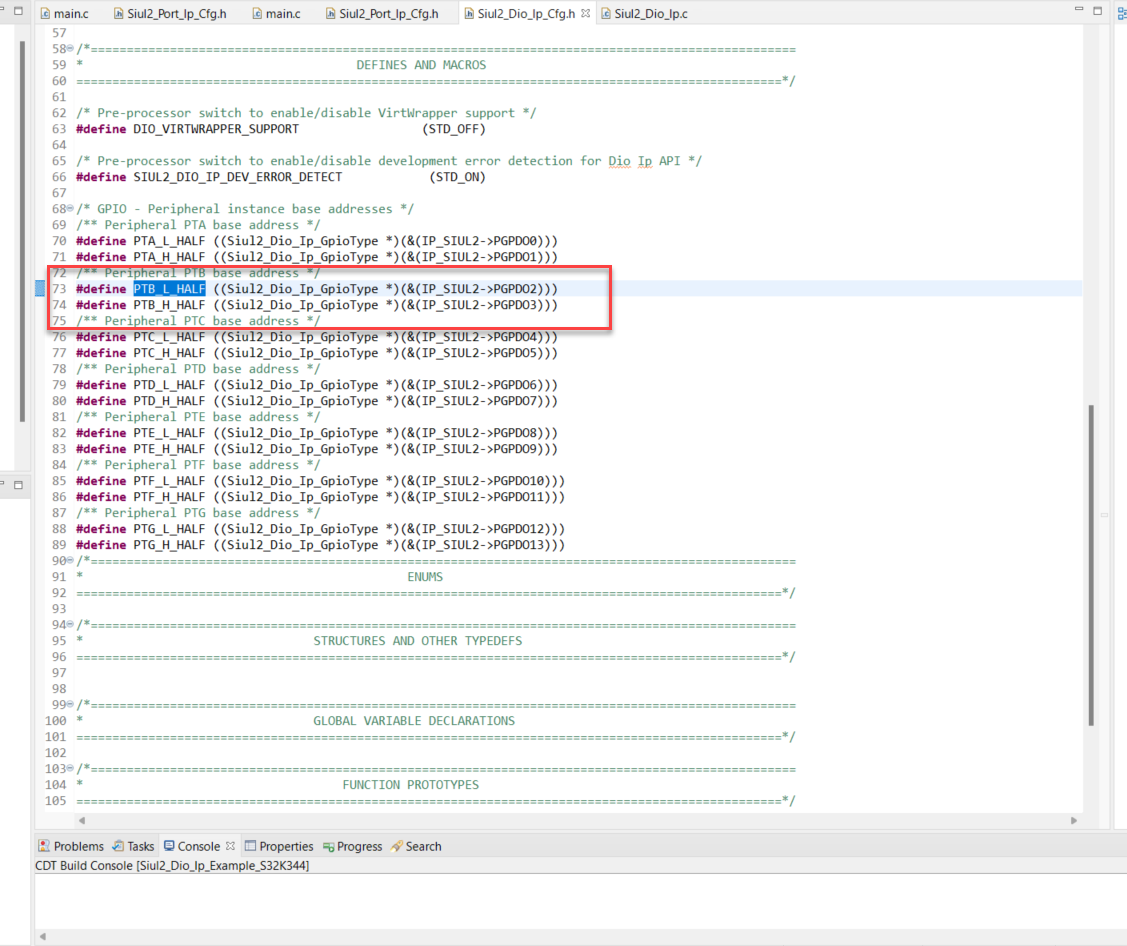
Task: Click DIO_VIRTWRAPPER_SUPPORT macro name
Action: click(216, 129)
